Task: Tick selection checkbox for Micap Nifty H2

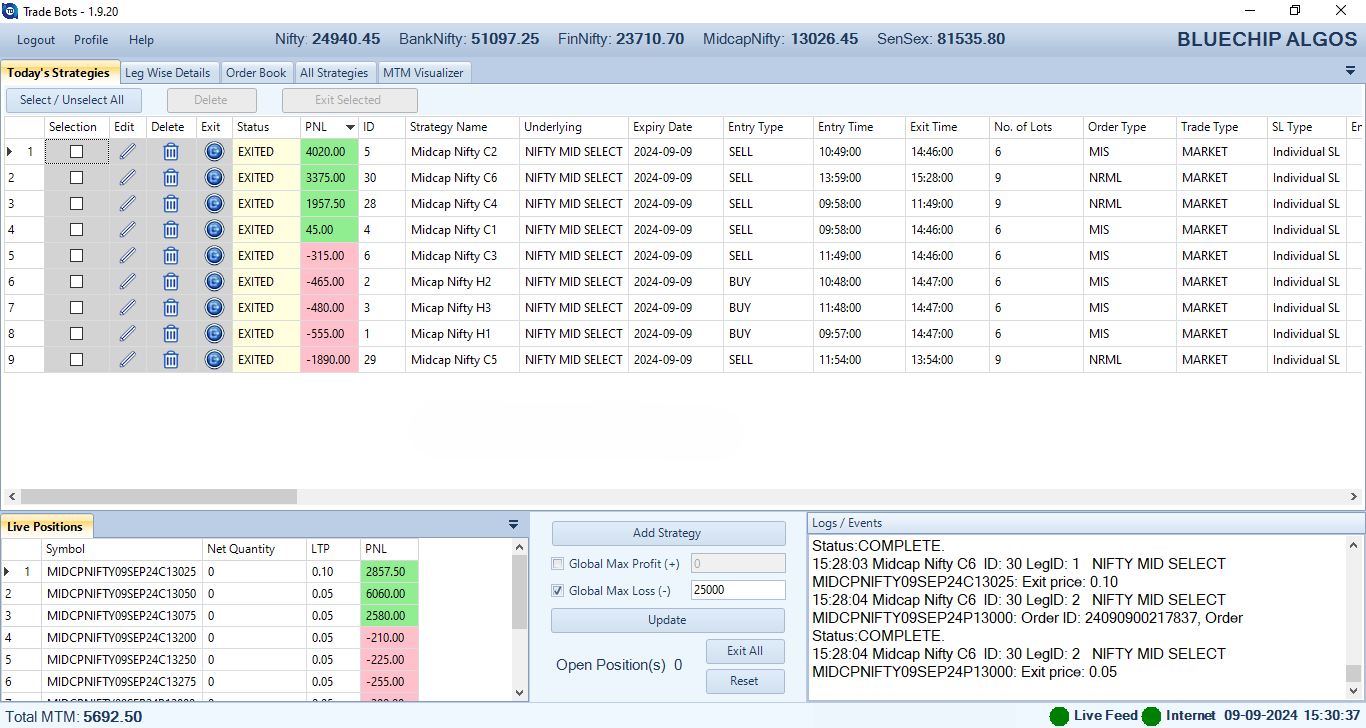Action: point(77,281)
